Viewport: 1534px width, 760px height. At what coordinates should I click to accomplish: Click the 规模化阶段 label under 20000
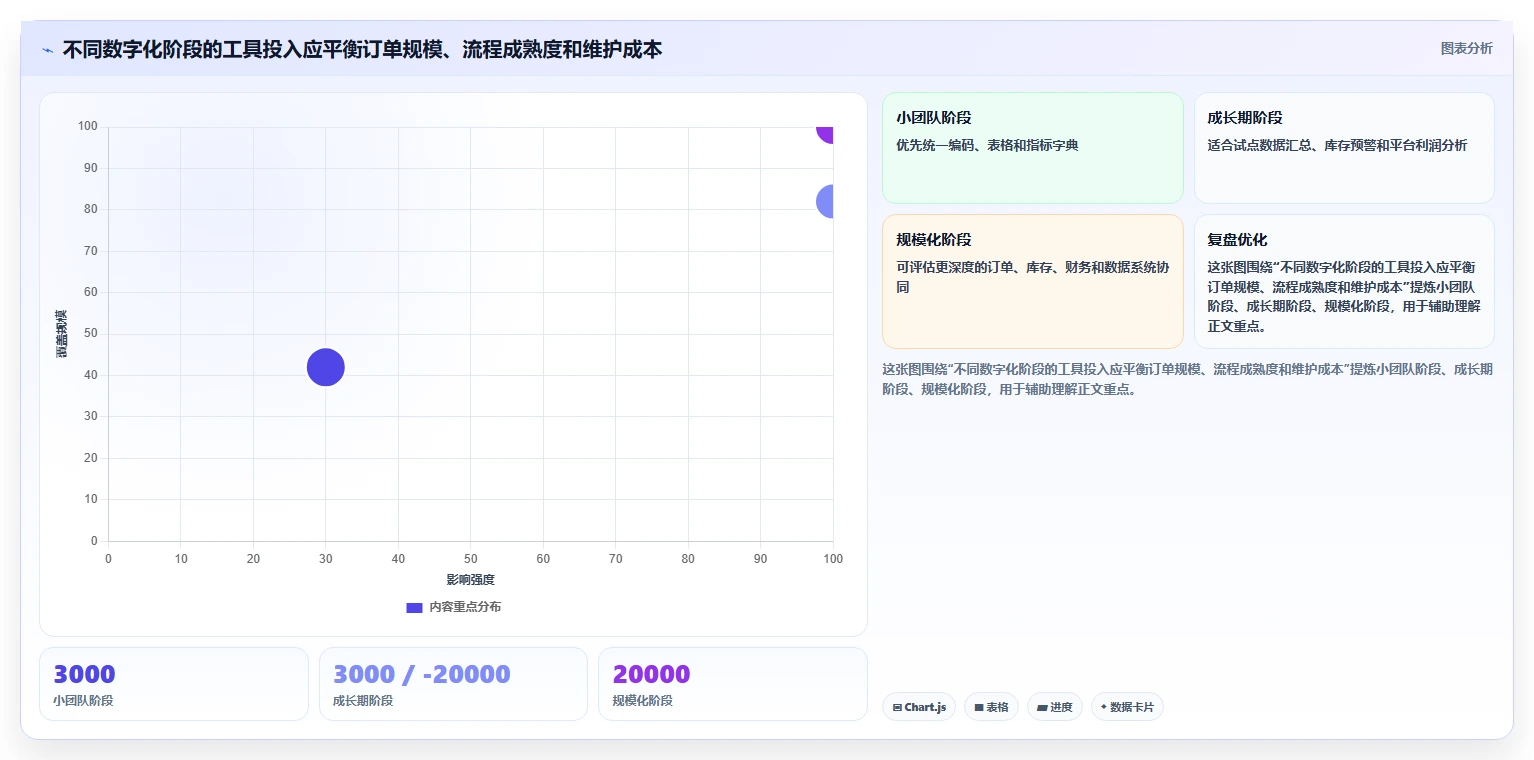coord(642,700)
